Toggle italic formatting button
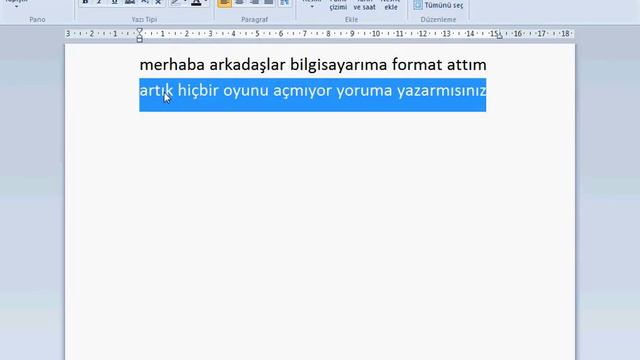640x360 pixels. click(99, 2)
